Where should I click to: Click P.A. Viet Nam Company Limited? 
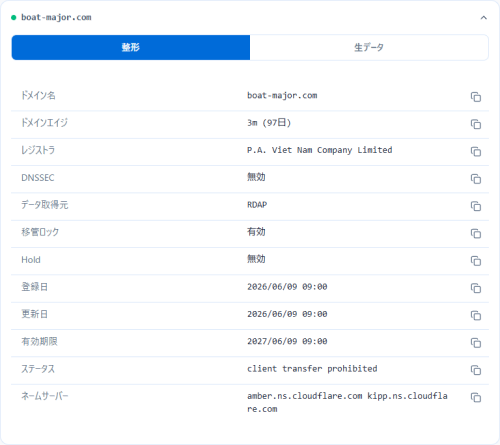tap(319, 150)
